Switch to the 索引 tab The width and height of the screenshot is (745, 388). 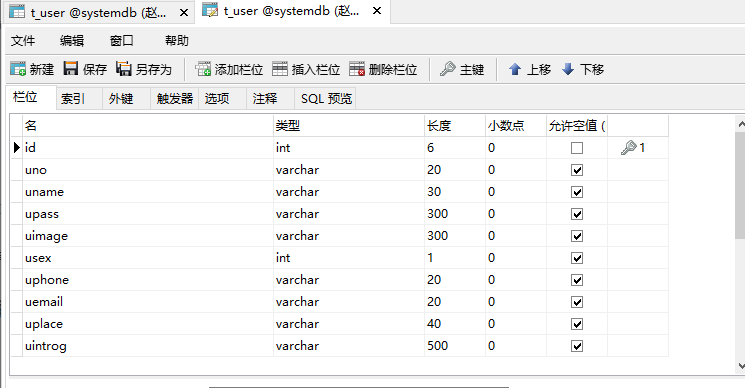pos(79,98)
